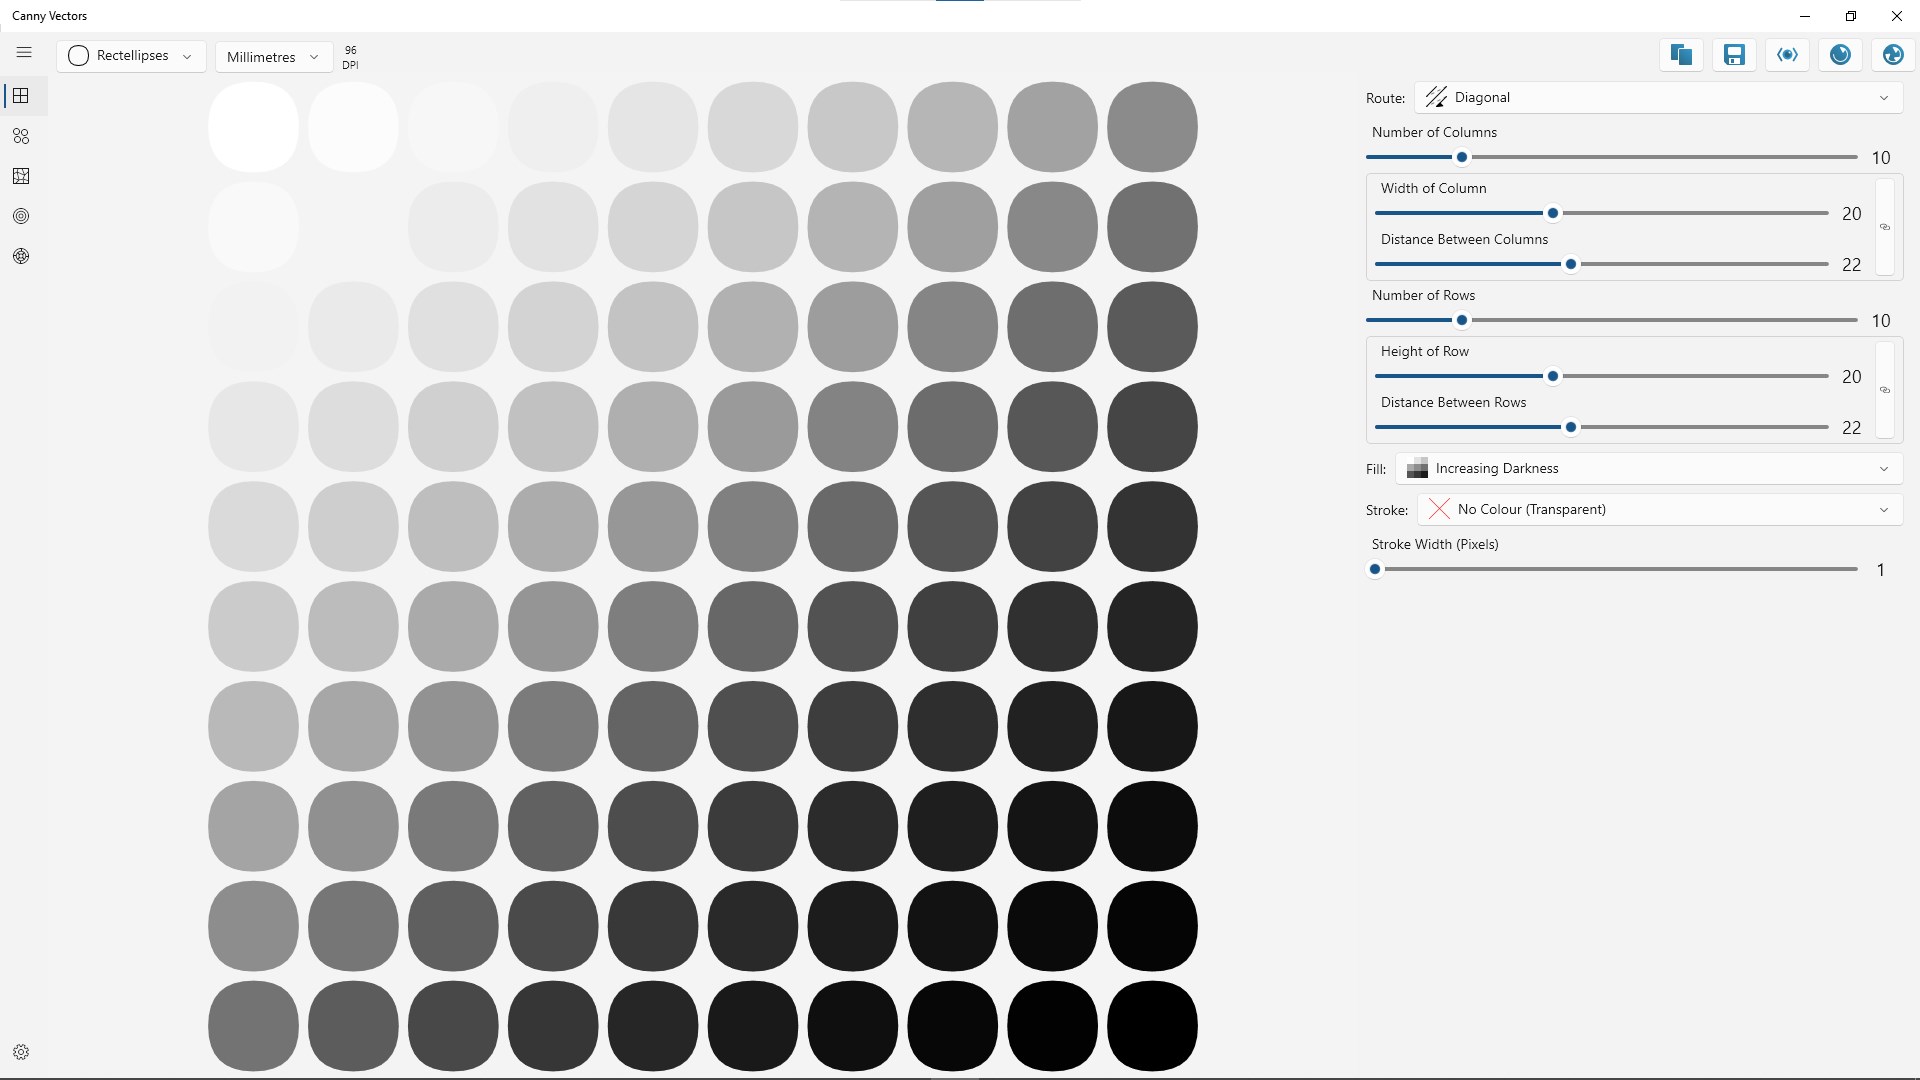
Task: Click the globe browser icon in toolbar
Action: (1893, 55)
